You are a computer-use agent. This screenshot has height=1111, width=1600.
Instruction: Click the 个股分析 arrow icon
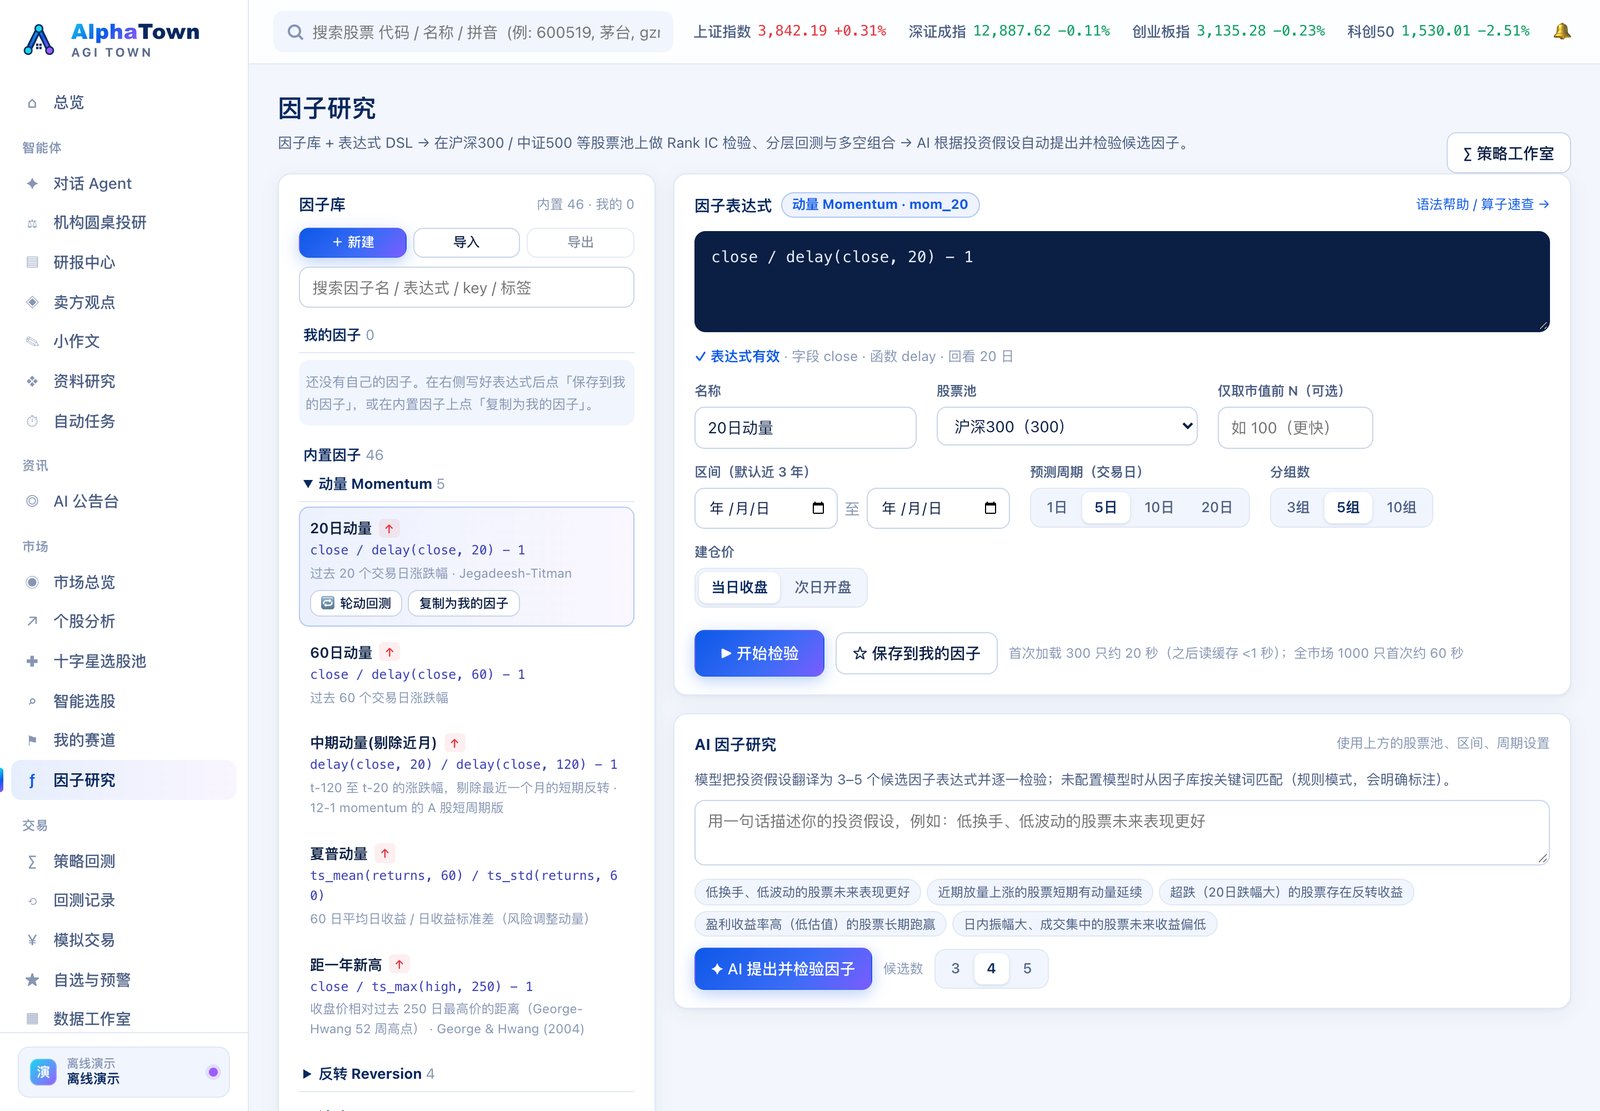click(x=32, y=621)
